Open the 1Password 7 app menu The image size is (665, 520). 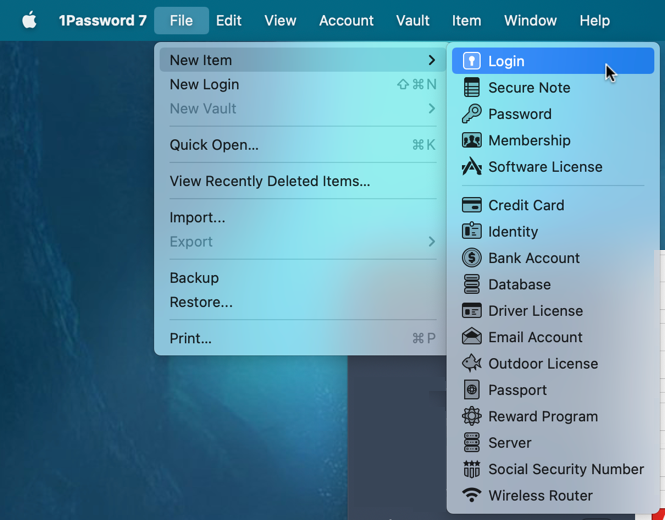[x=103, y=20]
